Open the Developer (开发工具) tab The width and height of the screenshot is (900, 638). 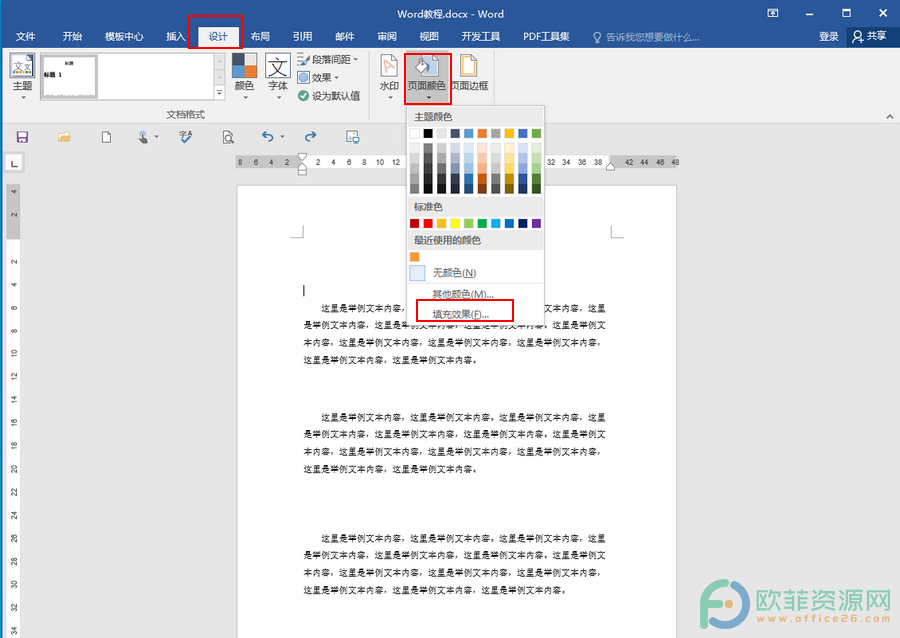tap(480, 37)
